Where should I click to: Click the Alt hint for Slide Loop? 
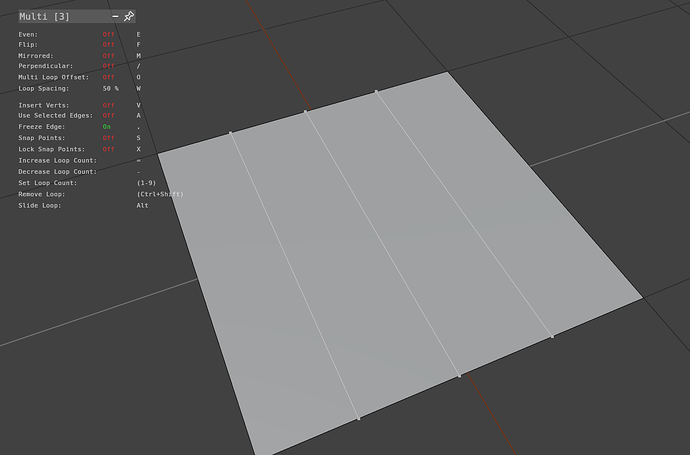[143, 205]
